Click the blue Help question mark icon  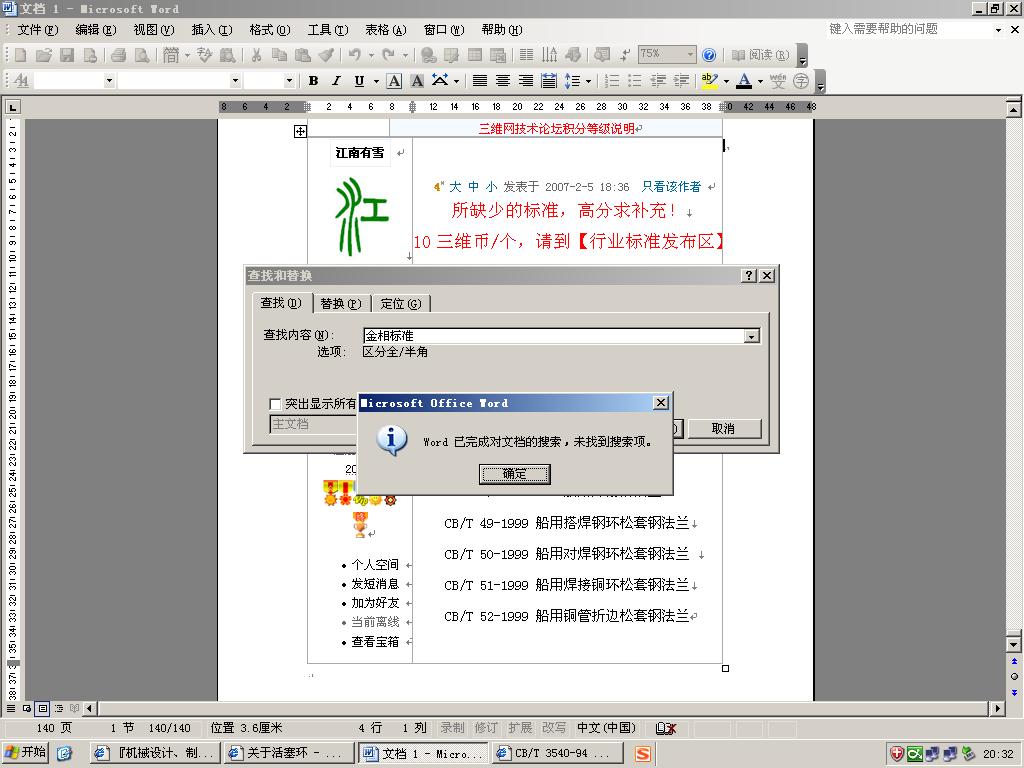709,56
